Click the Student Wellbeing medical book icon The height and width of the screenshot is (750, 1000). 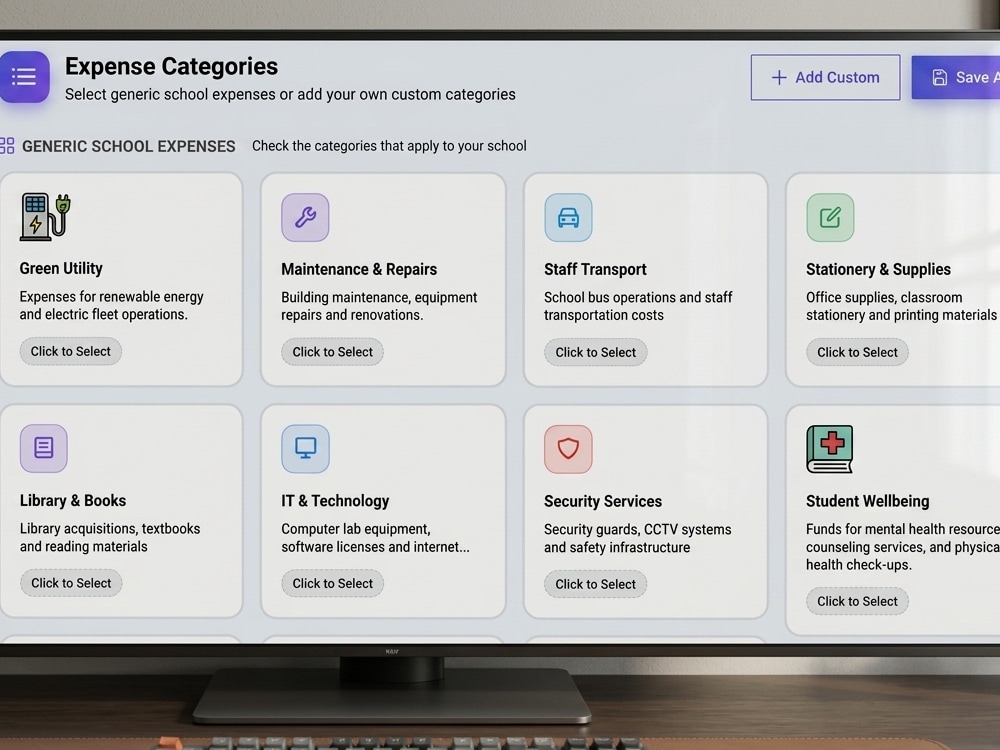pyautogui.click(x=830, y=449)
